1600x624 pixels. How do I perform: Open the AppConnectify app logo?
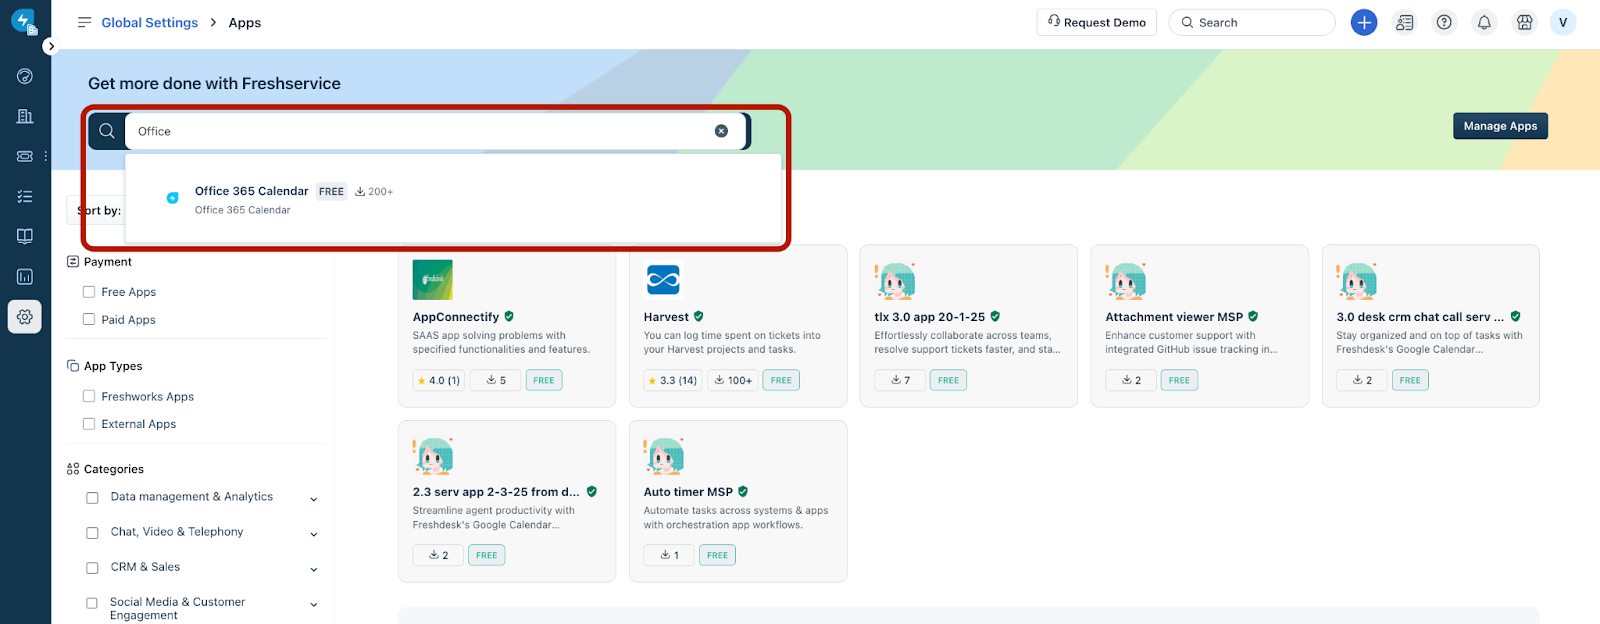coord(433,280)
